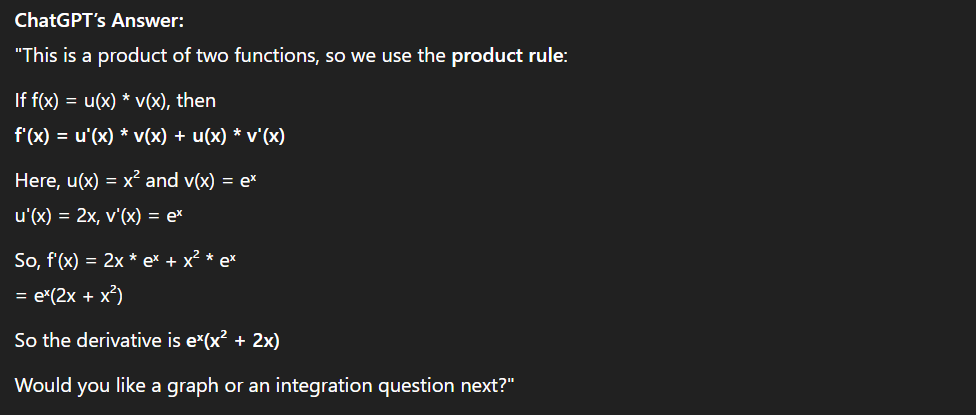Click the bold term "u'(x) * v(x)"

[x=121, y=136]
